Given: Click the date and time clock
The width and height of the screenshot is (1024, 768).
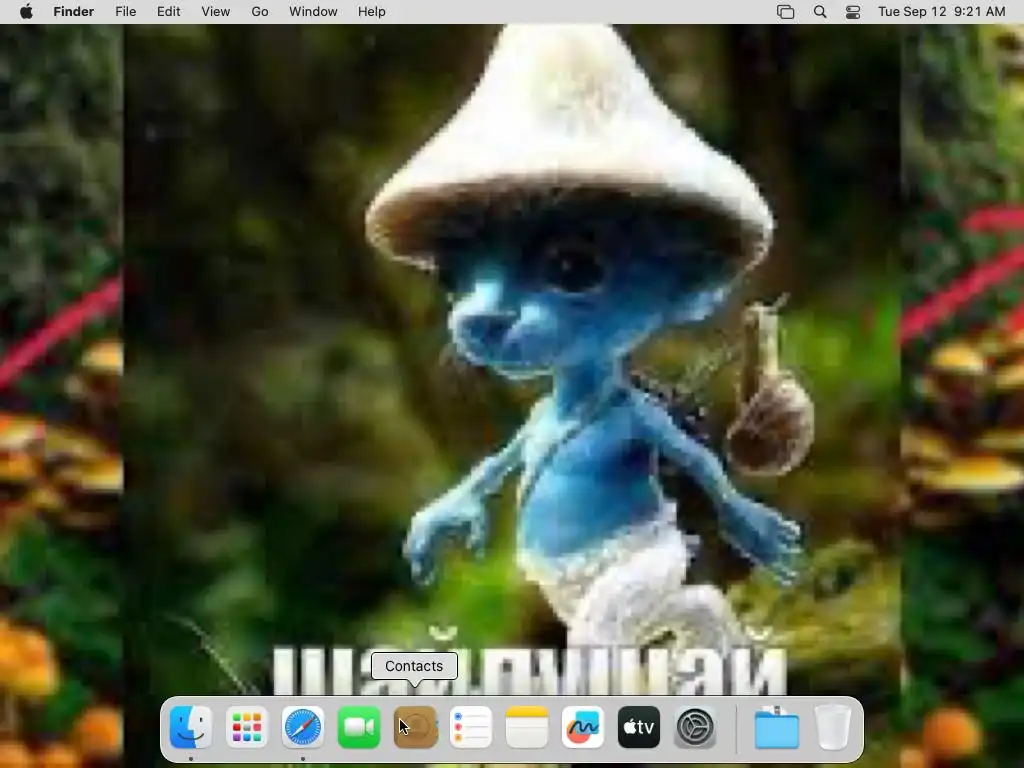Looking at the screenshot, I should pyautogui.click(x=942, y=12).
